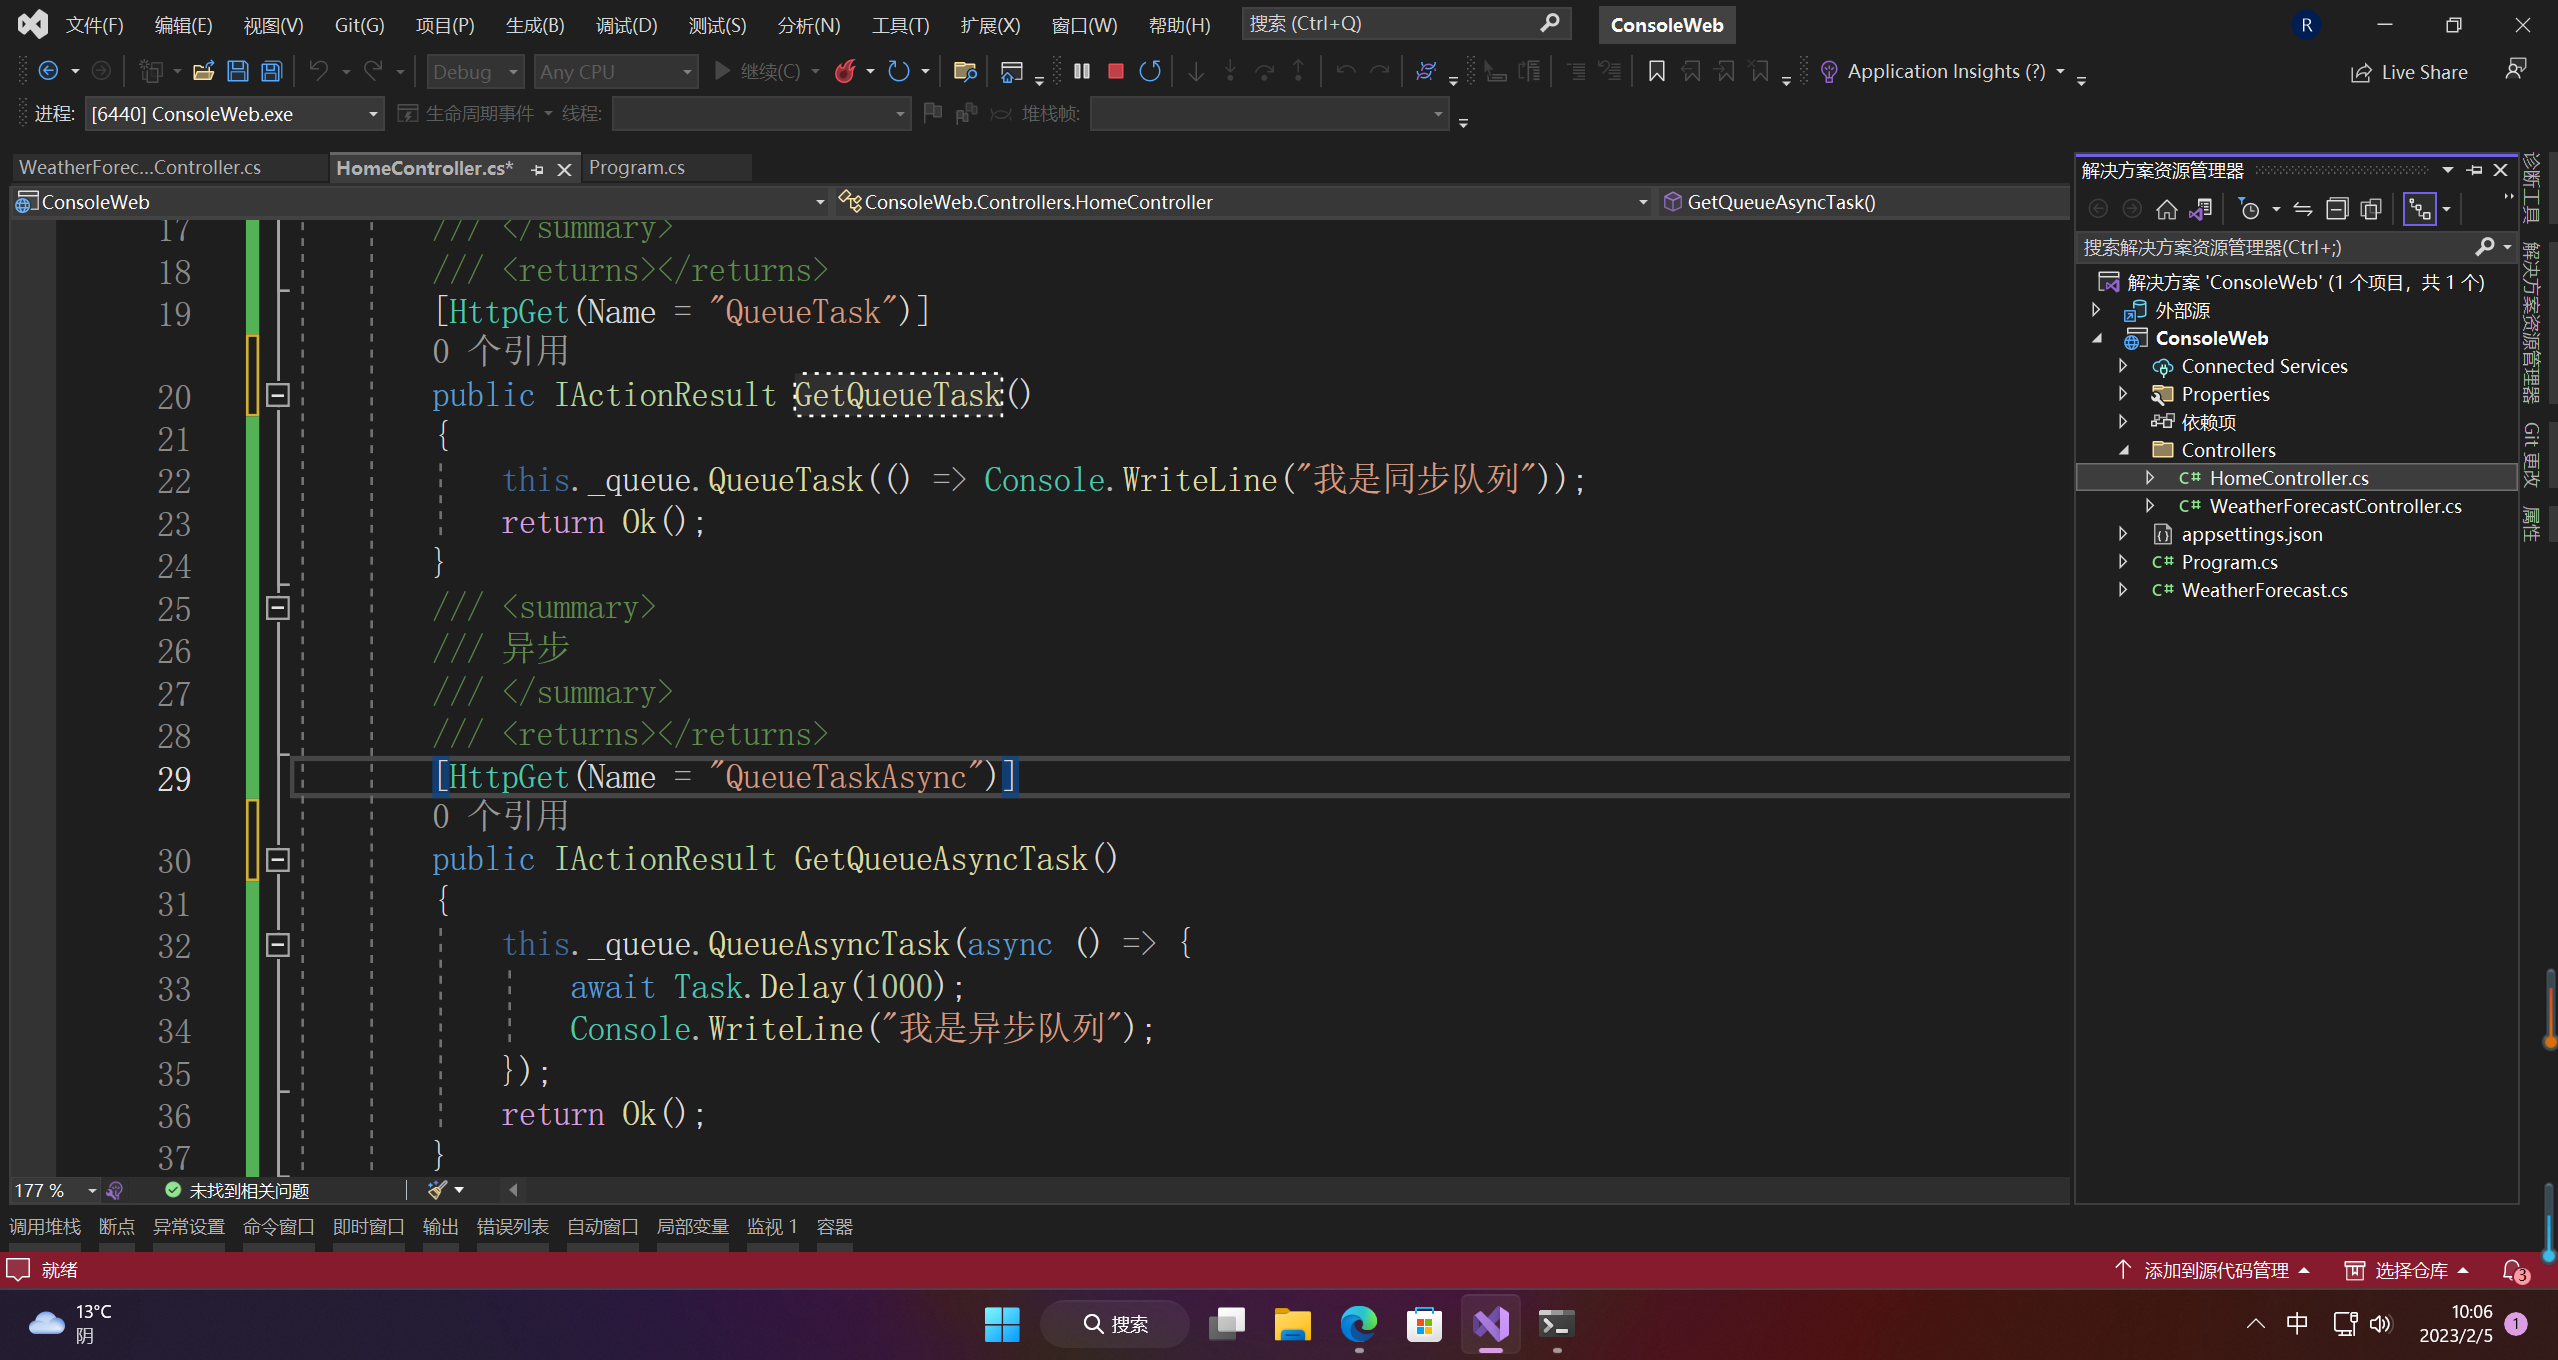This screenshot has width=2558, height=1360.
Task: Click the Stop Debugging red square
Action: pos(1116,71)
